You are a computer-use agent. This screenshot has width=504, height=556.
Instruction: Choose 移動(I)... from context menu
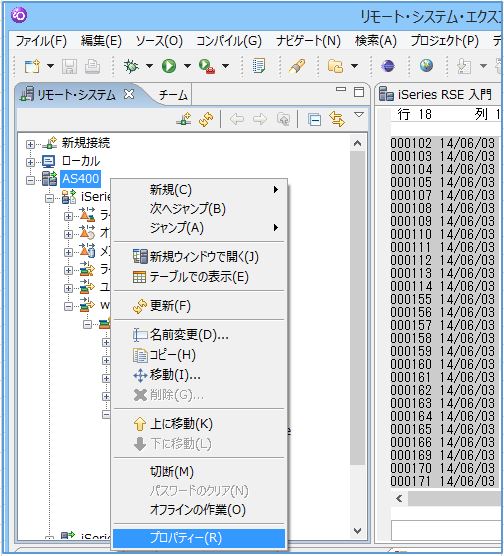199,375
